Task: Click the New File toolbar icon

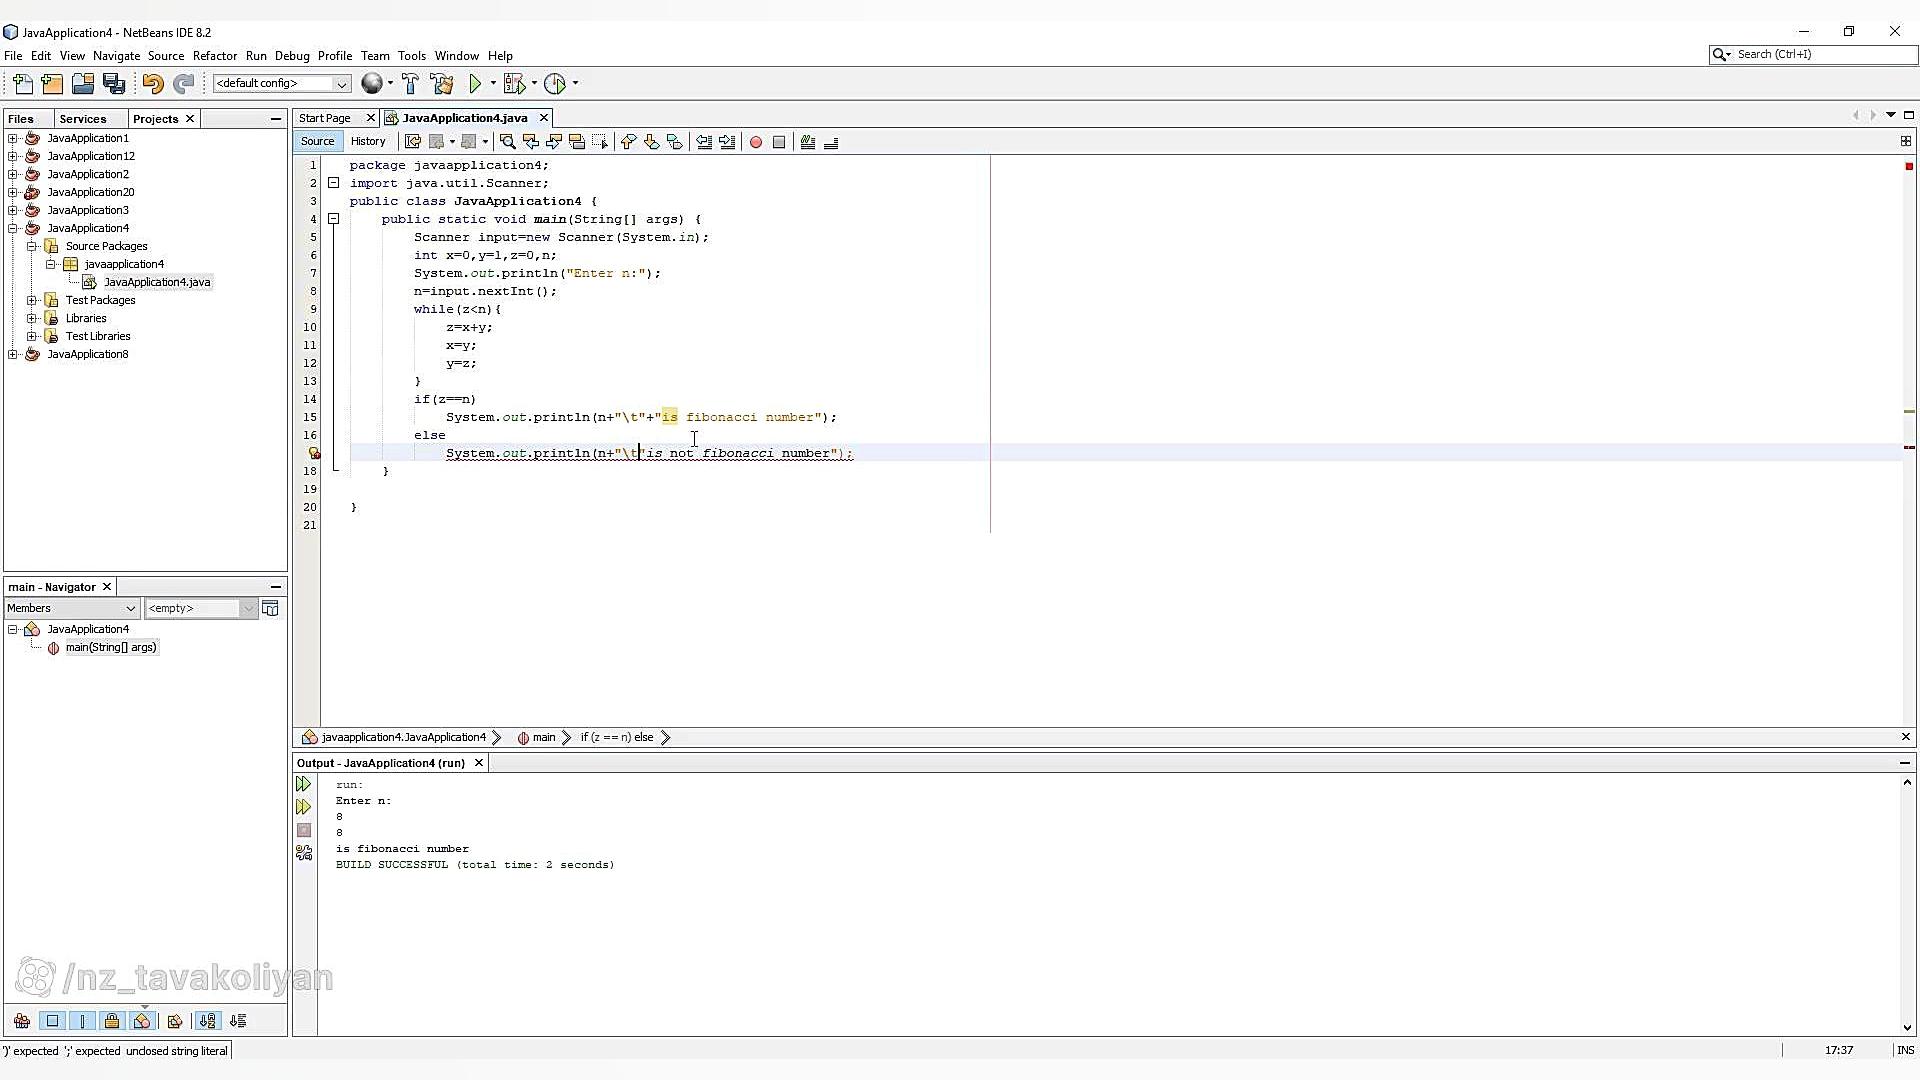Action: (23, 84)
